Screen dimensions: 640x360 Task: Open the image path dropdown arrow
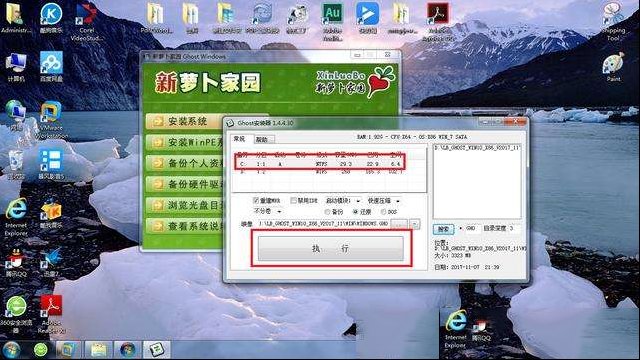coord(415,224)
